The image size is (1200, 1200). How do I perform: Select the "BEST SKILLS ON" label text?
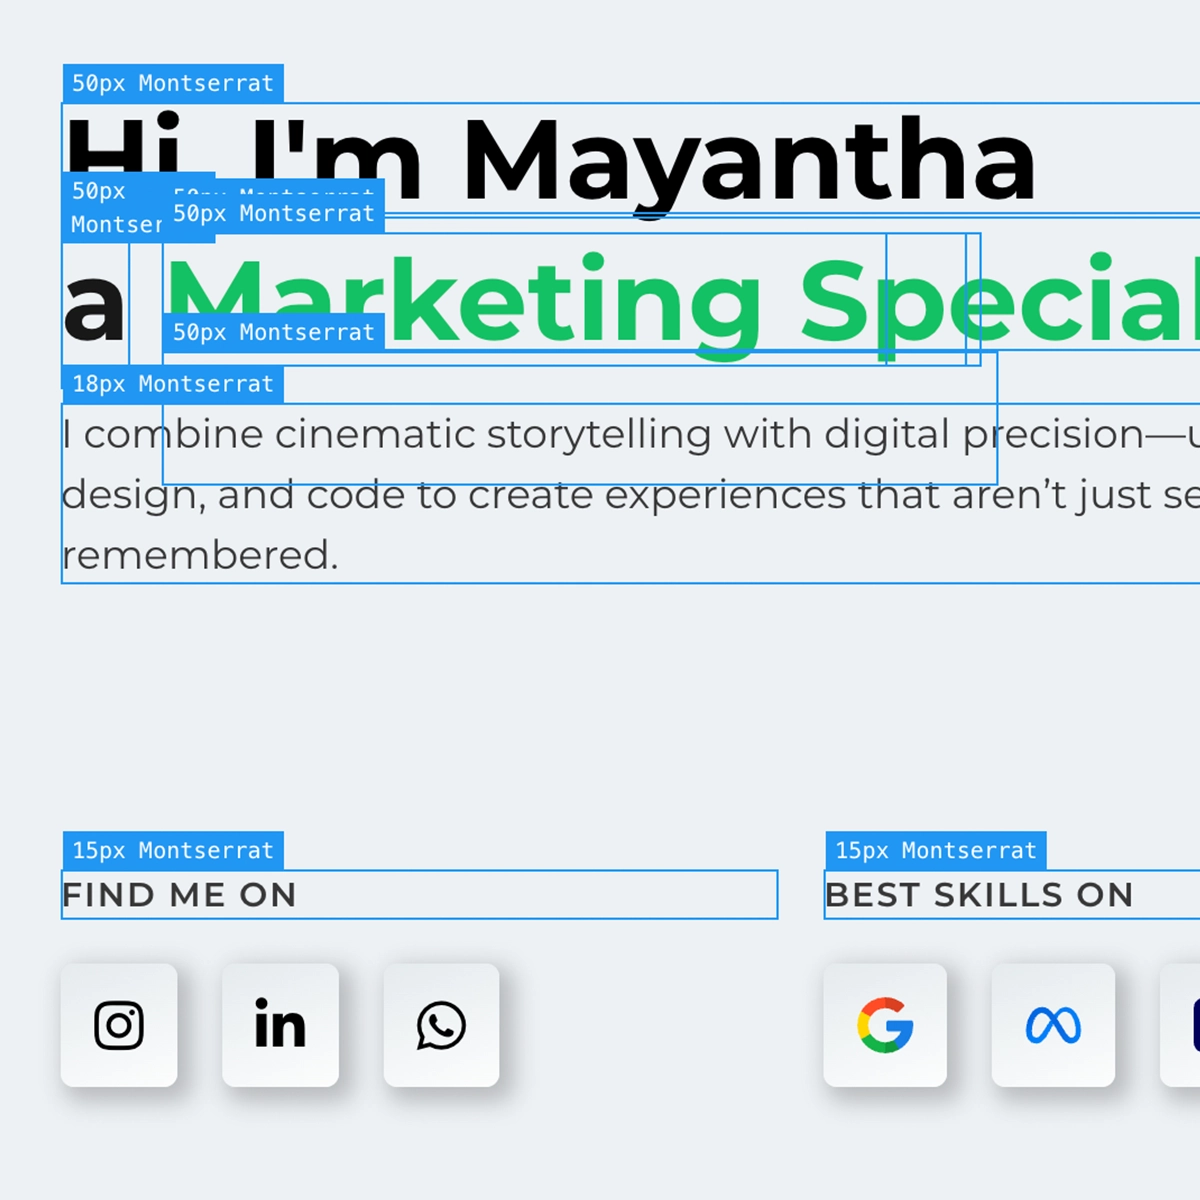coord(979,895)
